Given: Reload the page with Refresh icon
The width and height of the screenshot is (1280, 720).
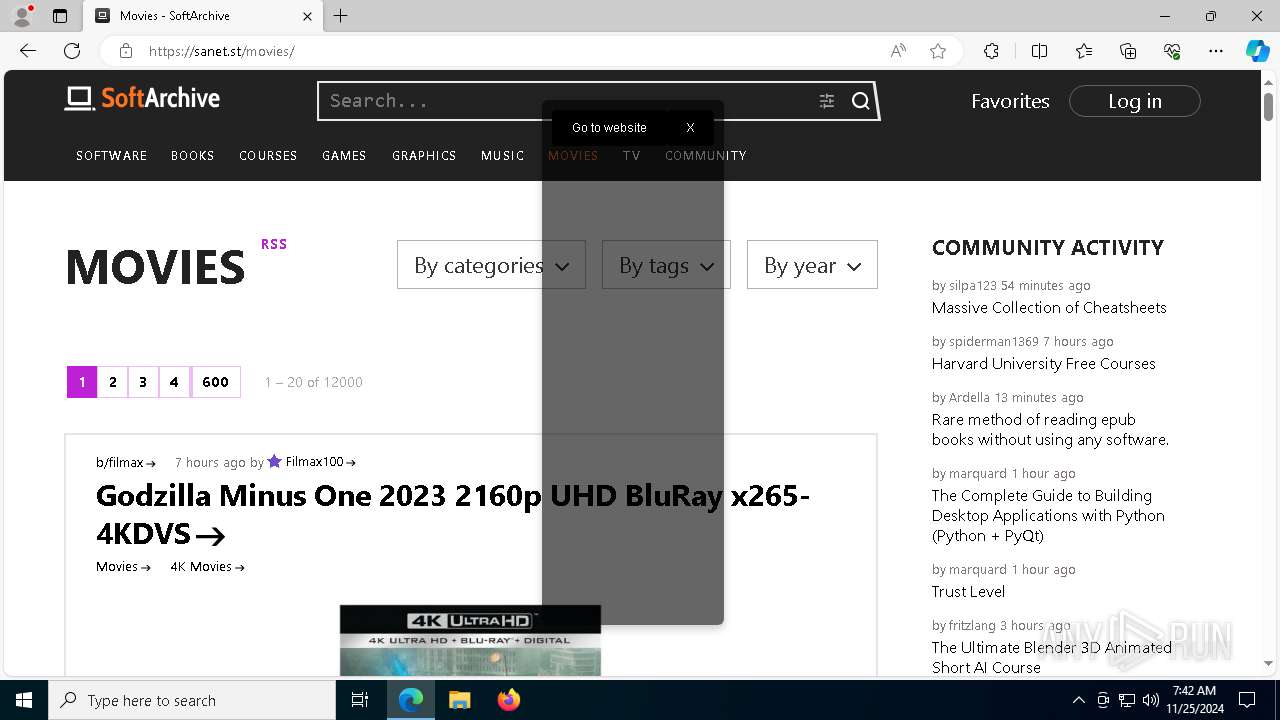Looking at the screenshot, I should coord(72,51).
